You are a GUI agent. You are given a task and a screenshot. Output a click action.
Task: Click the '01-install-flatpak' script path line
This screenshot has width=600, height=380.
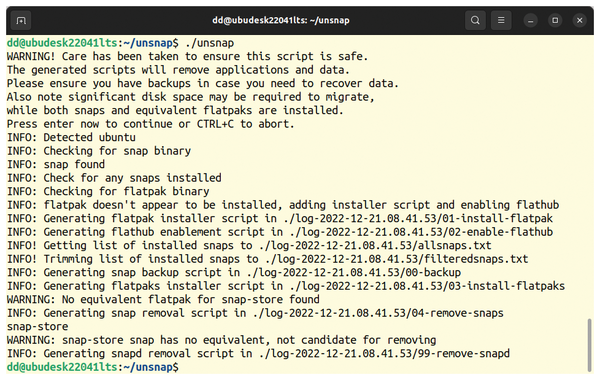(x=280, y=219)
